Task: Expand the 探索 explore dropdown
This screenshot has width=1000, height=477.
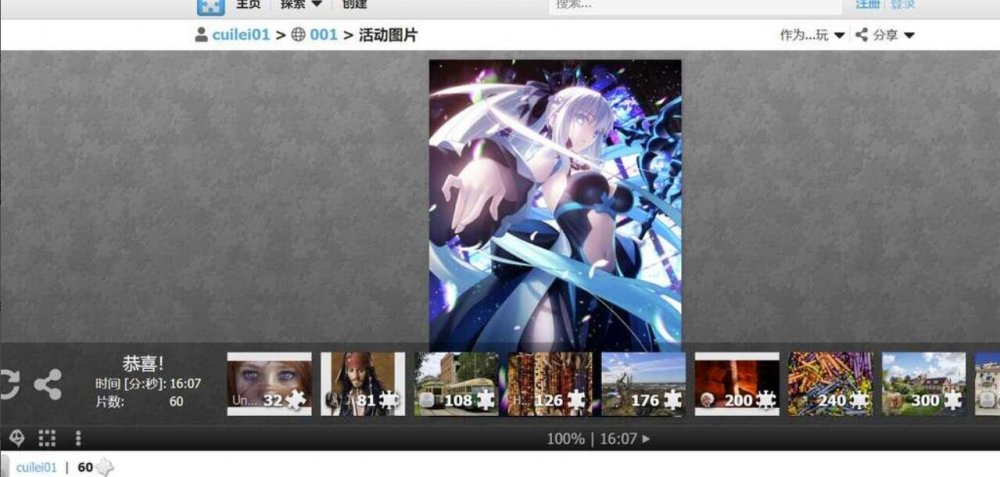Action: pos(301,4)
